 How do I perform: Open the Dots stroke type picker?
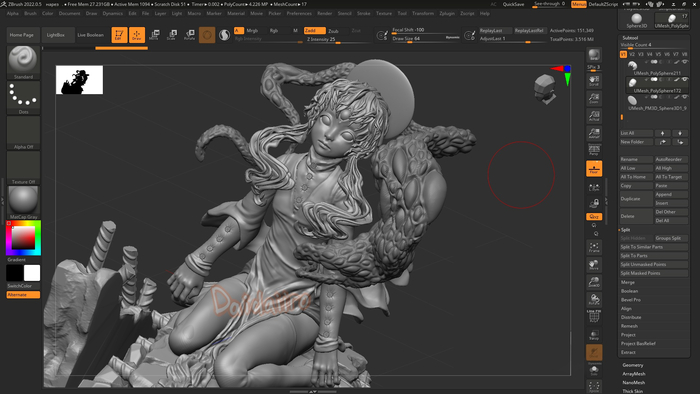tap(23, 98)
